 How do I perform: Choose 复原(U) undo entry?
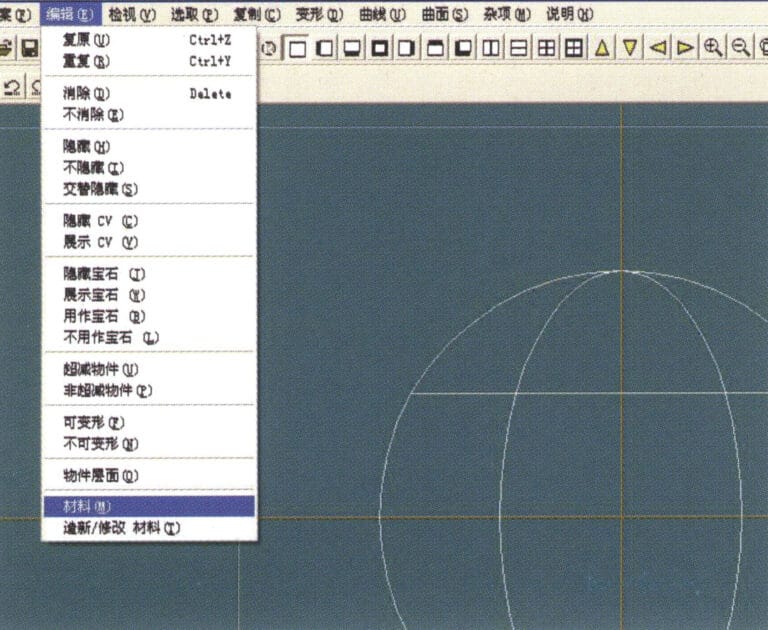149,40
